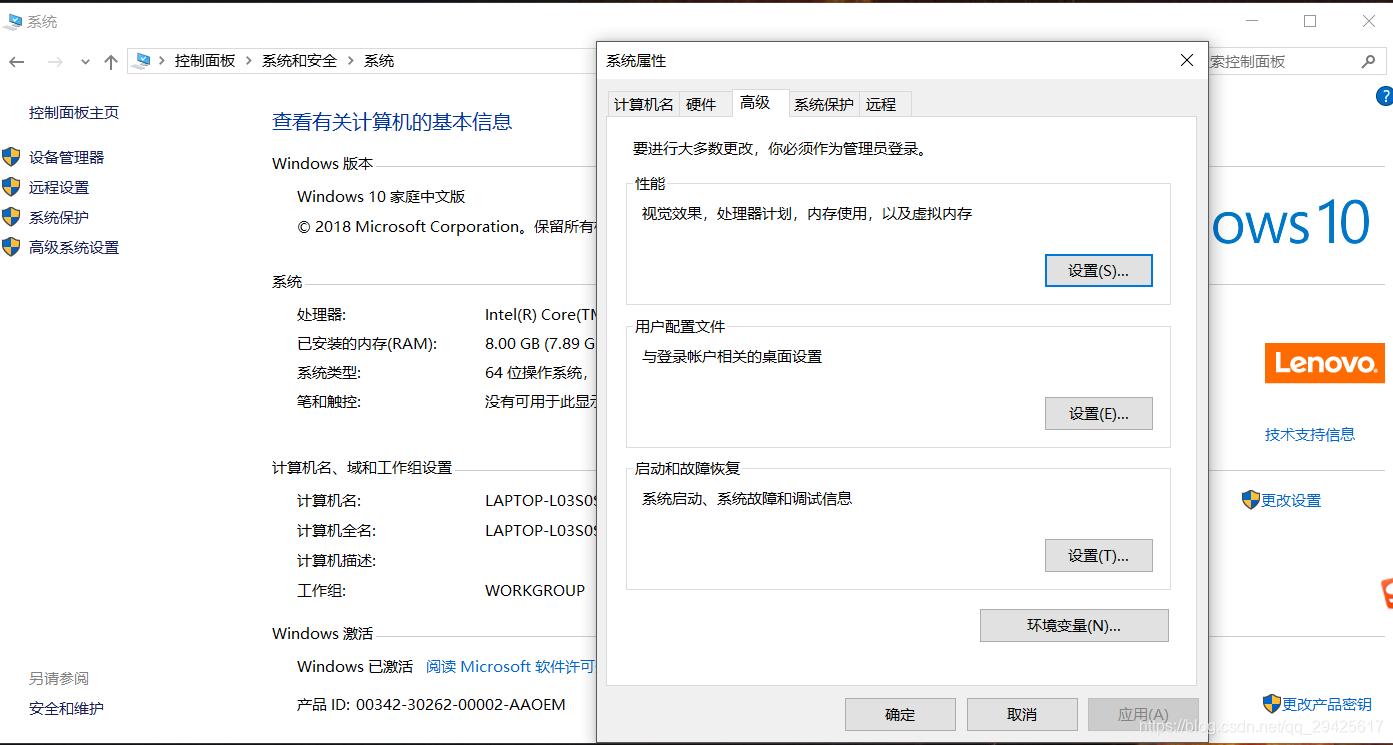
Task: Open user profiles 设置(E)... button
Action: pos(1098,413)
